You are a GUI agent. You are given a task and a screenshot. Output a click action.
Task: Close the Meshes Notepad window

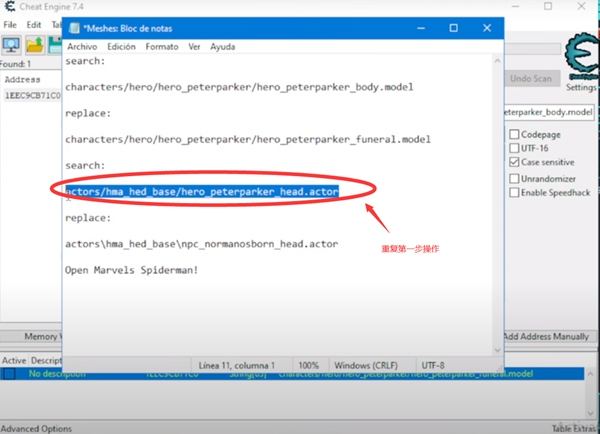coord(487,28)
